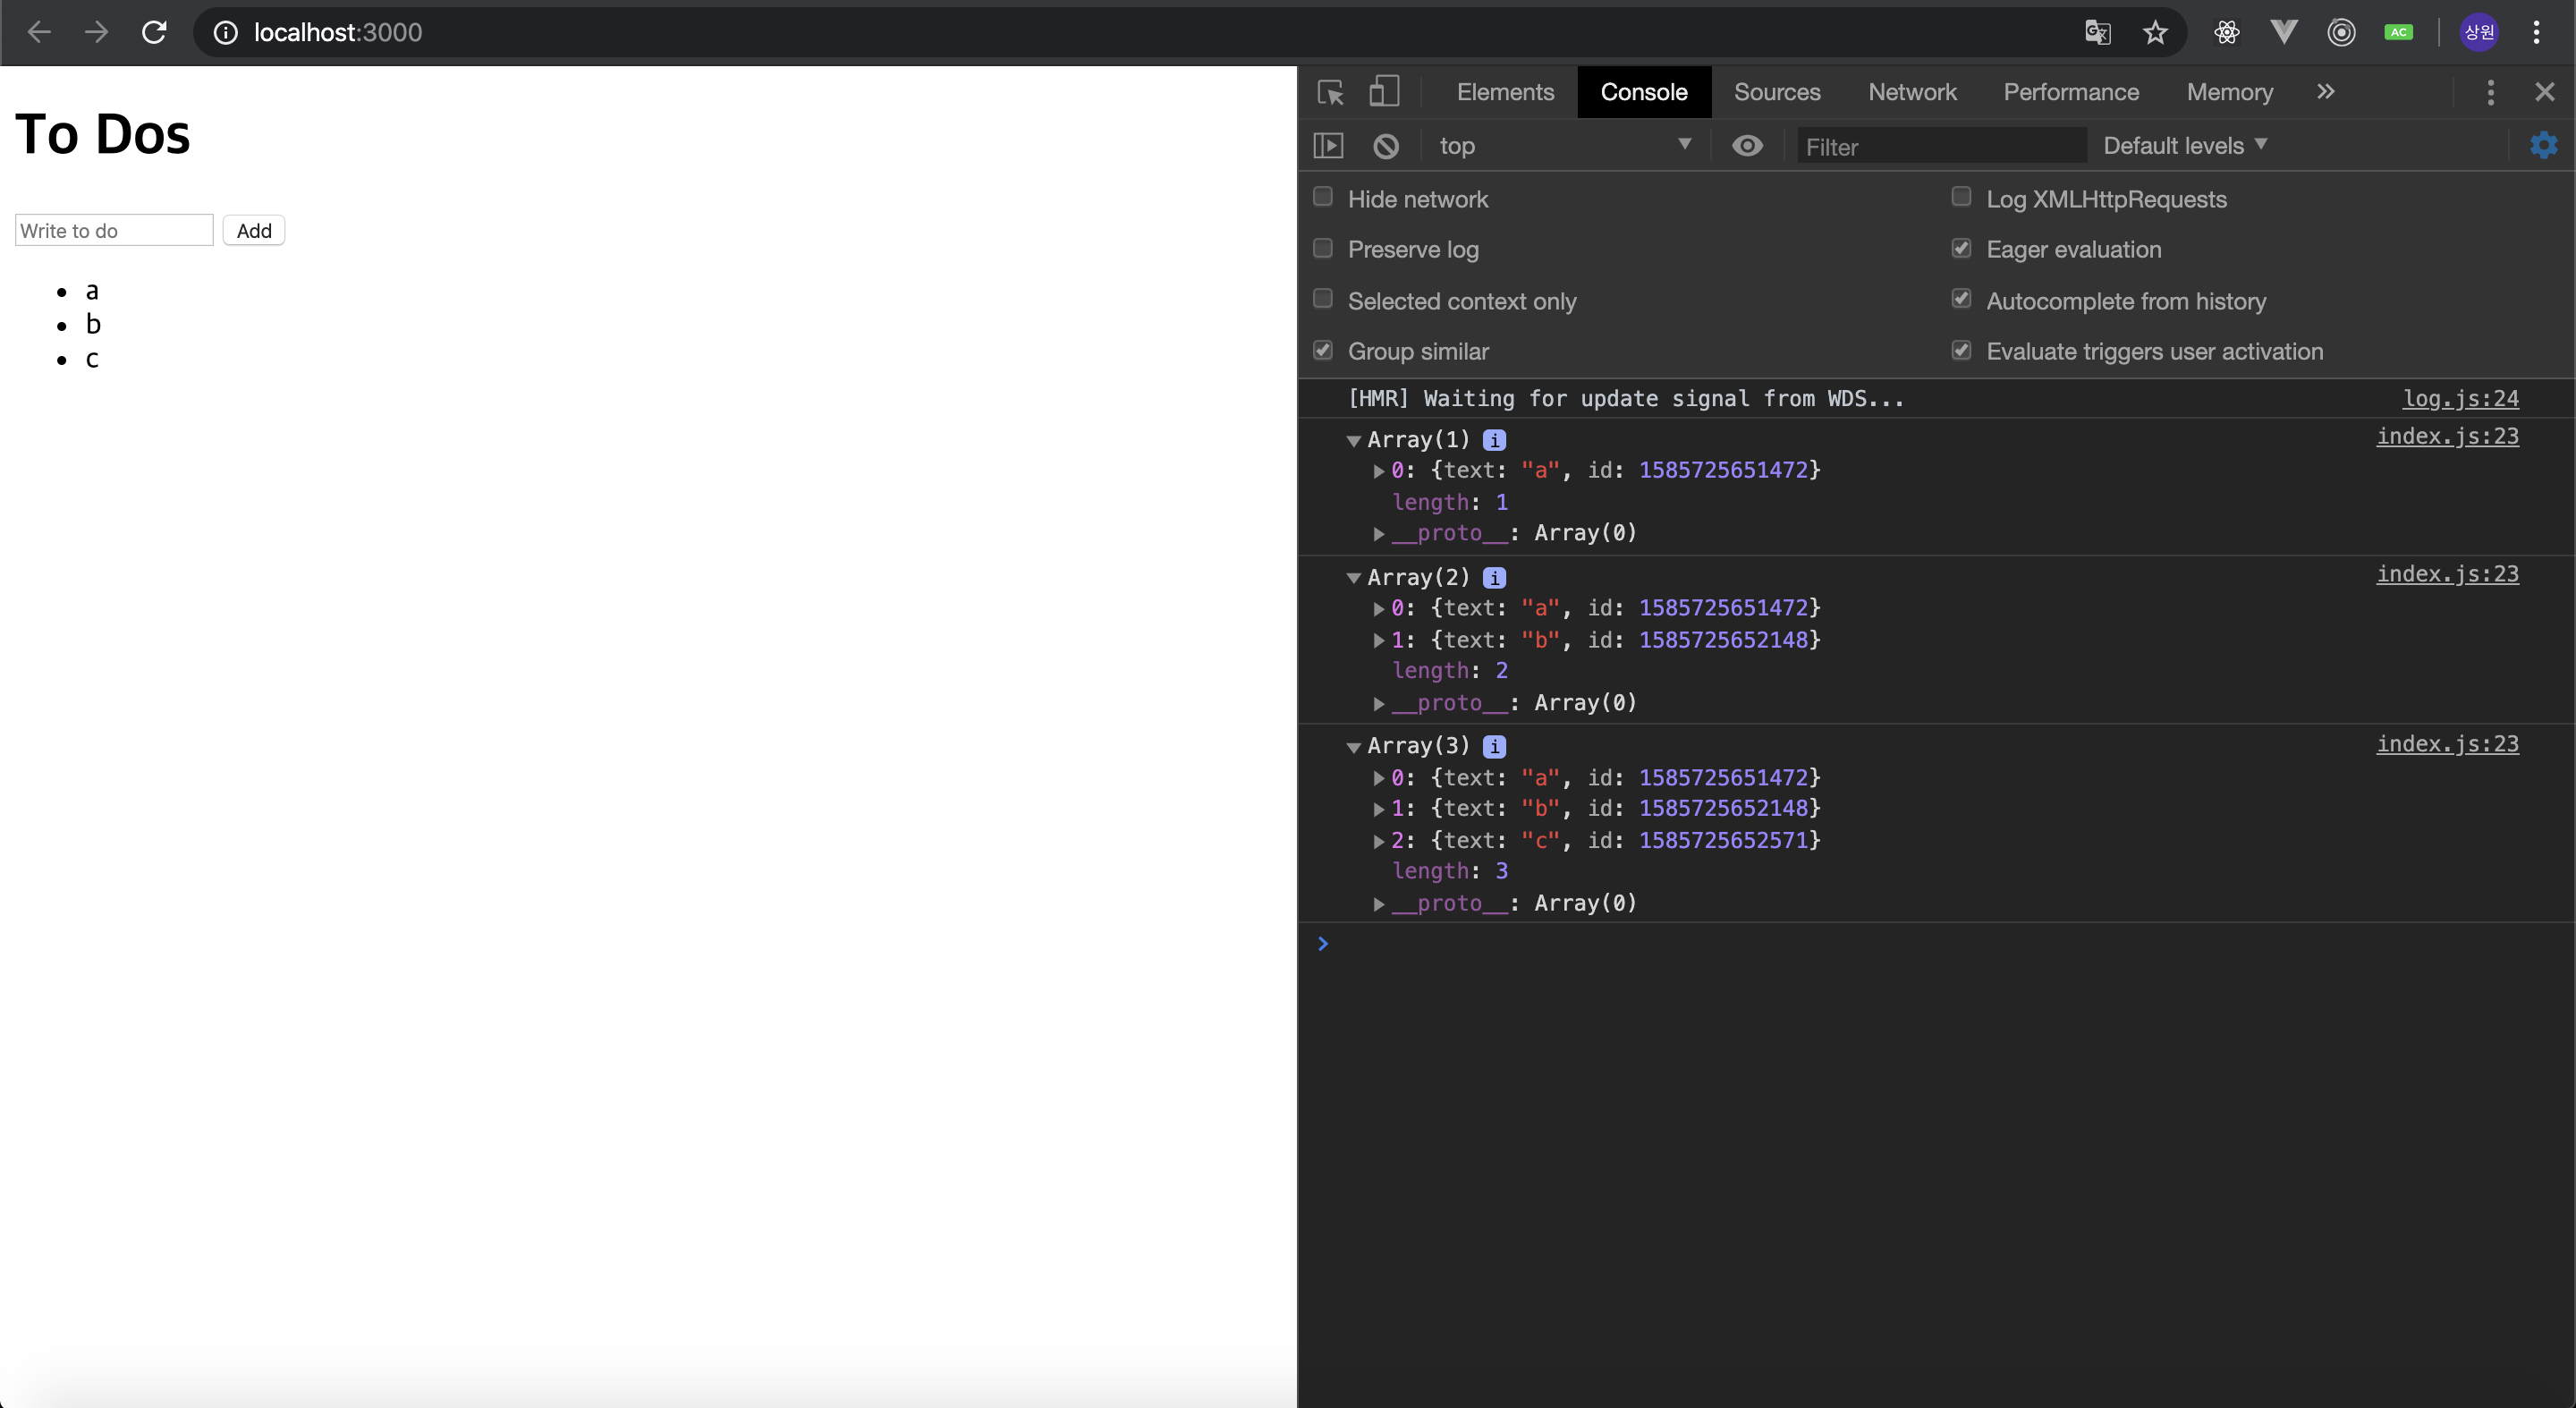Viewport: 2576px width, 1408px height.
Task: Open the Default levels dropdown
Action: click(x=2184, y=146)
